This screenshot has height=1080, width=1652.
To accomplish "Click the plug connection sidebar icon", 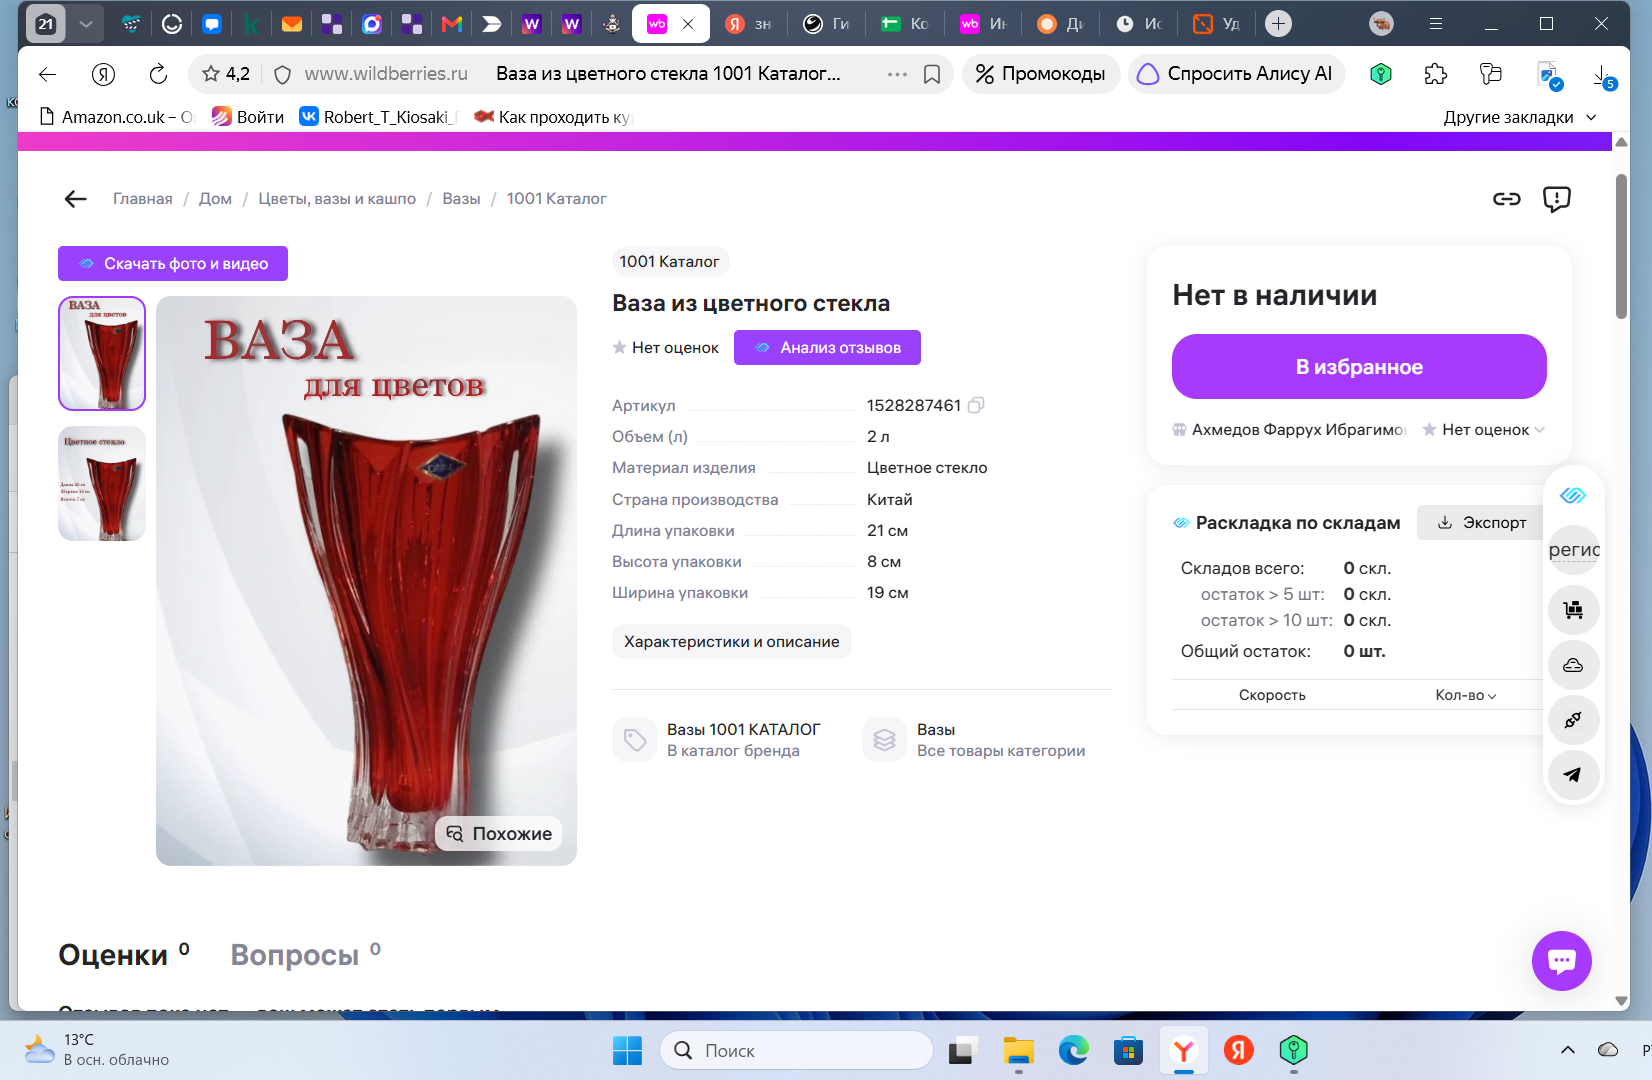I will click(1573, 720).
